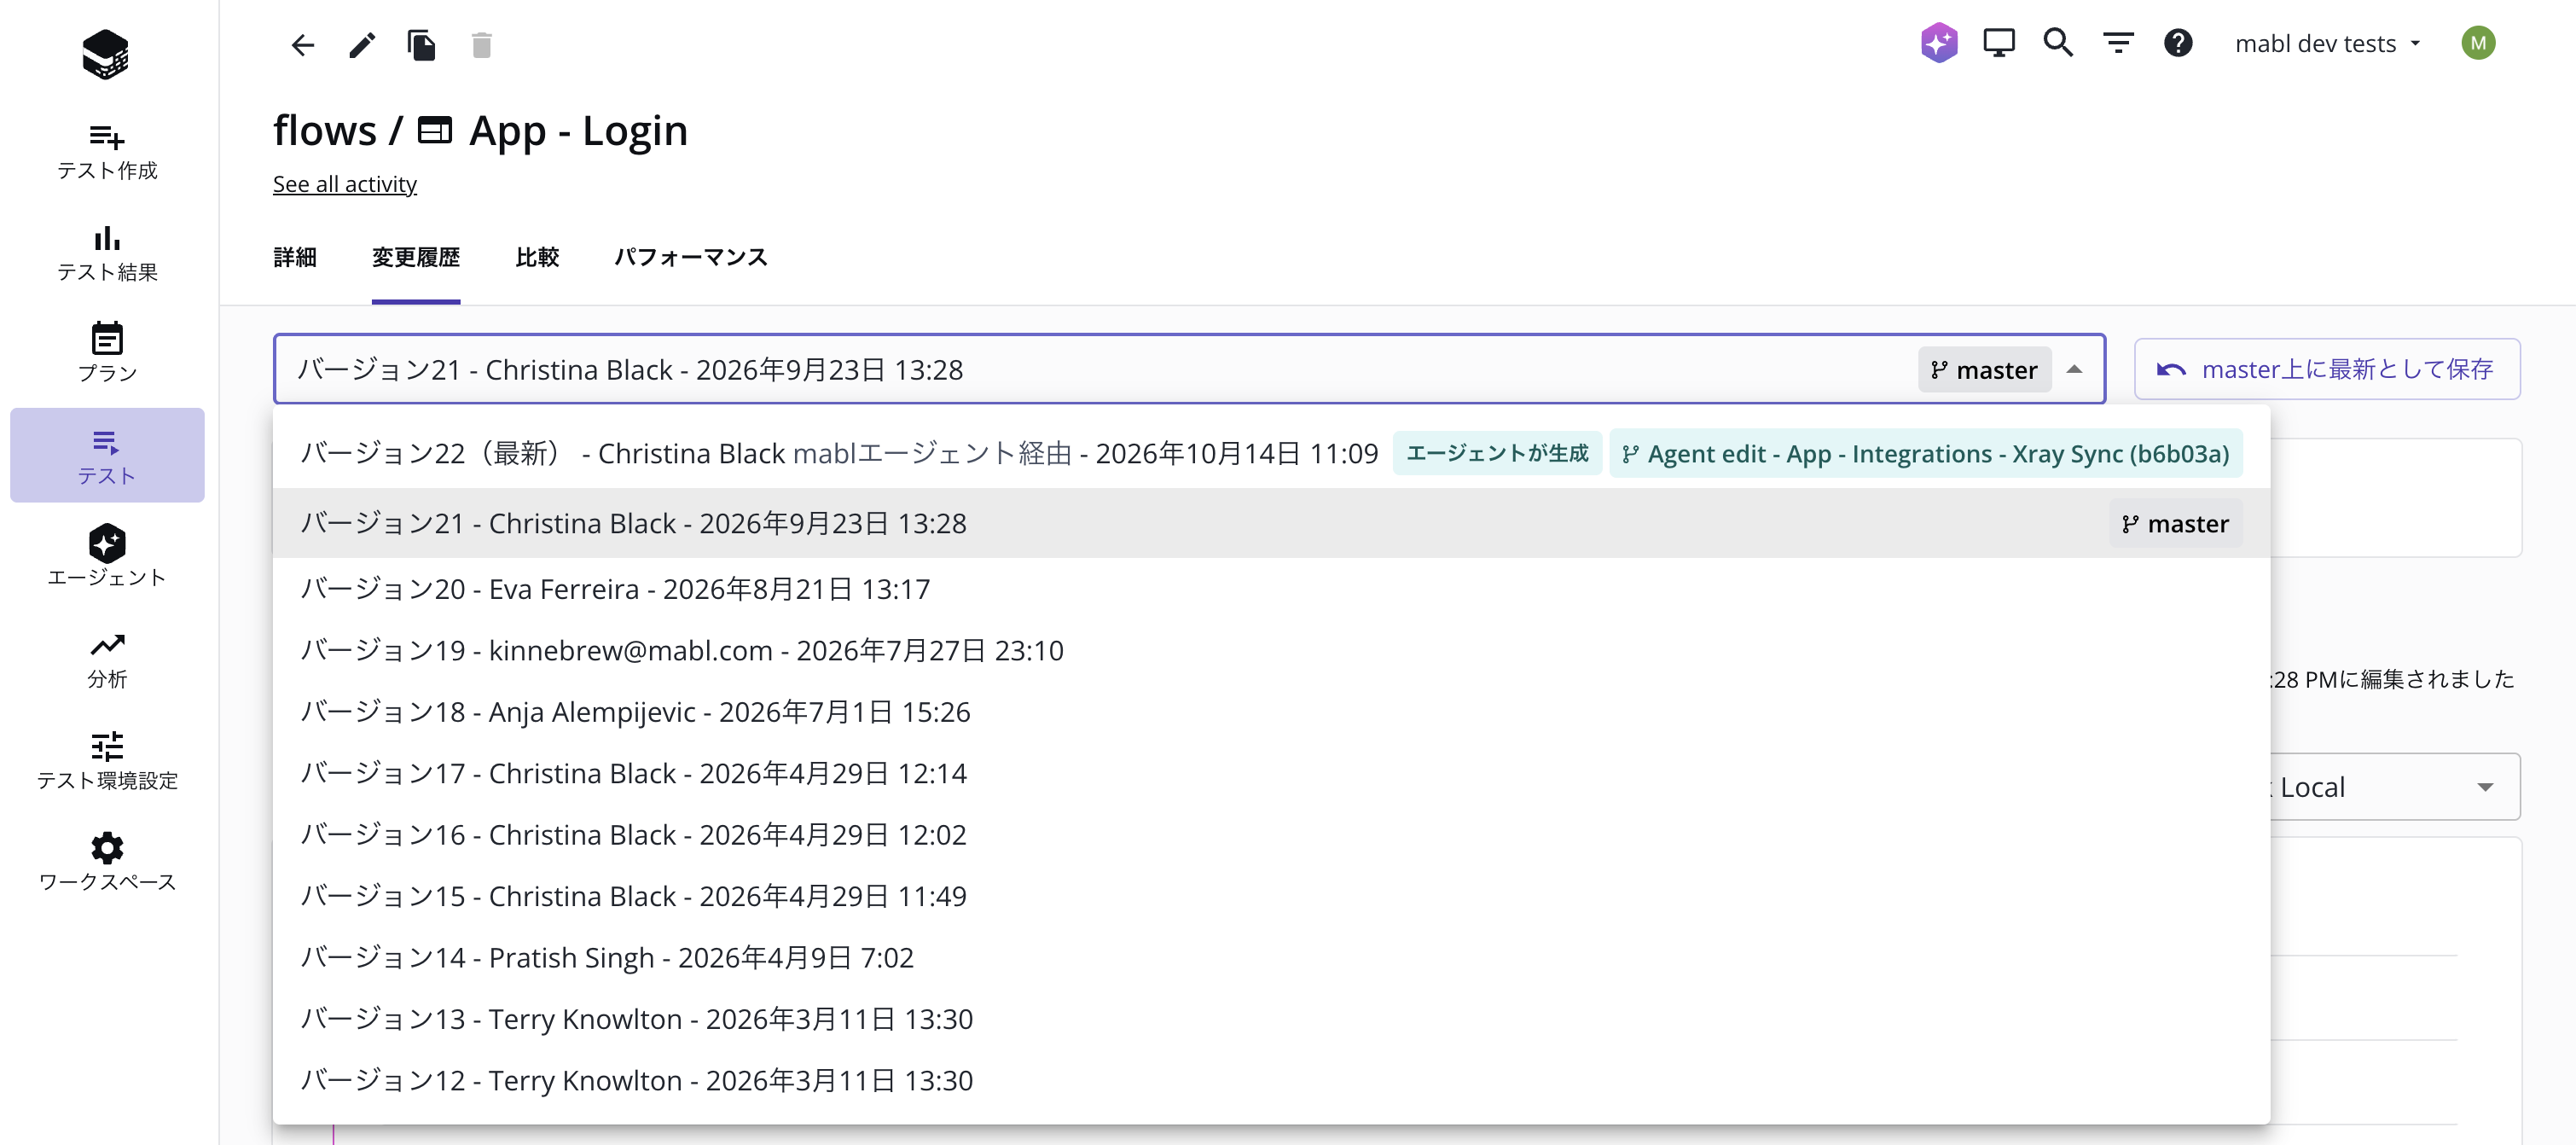
Task: Open 分析 in the sidebar
Action: coord(107,660)
